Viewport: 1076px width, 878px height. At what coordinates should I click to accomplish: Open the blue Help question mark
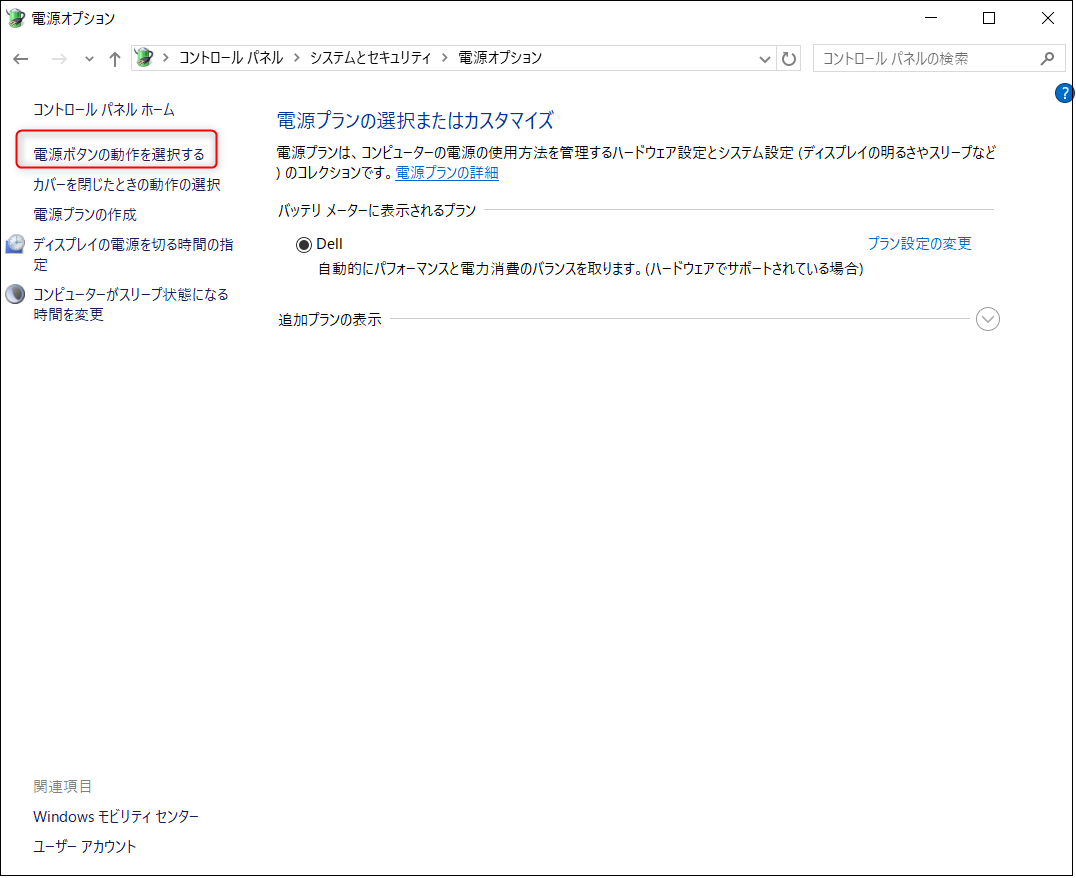(1064, 92)
